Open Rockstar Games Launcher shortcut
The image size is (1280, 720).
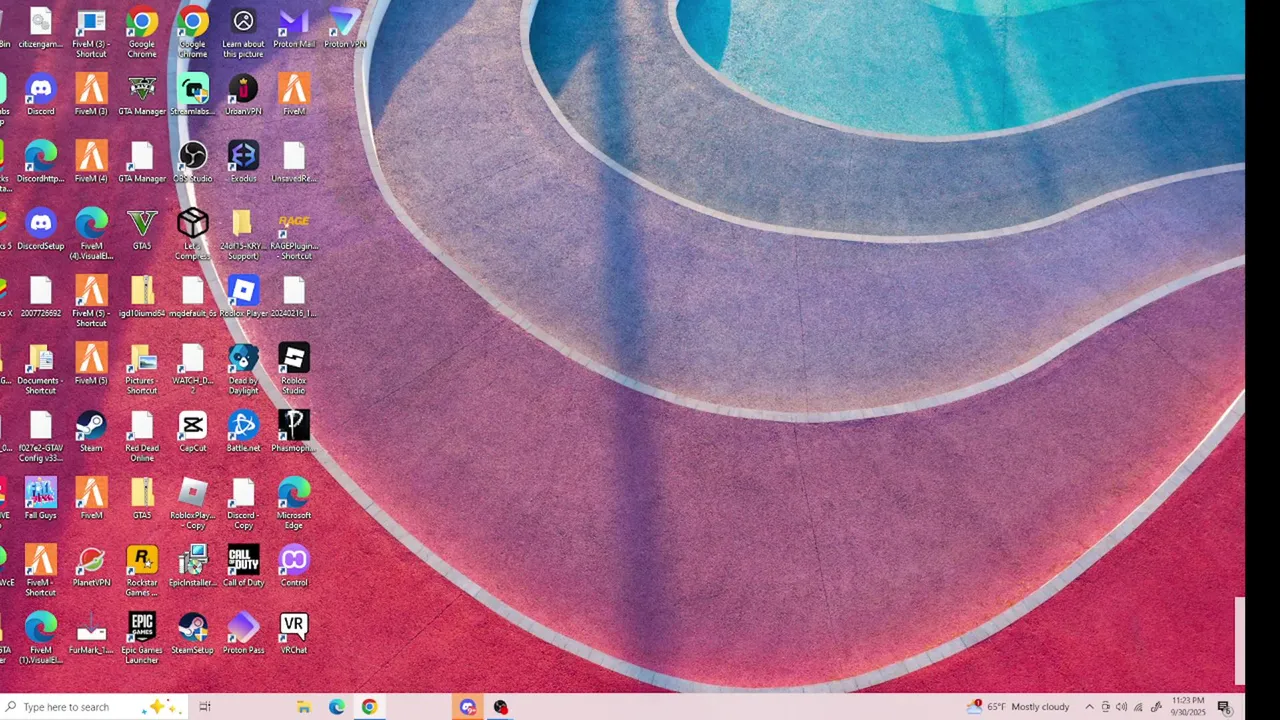[142, 570]
